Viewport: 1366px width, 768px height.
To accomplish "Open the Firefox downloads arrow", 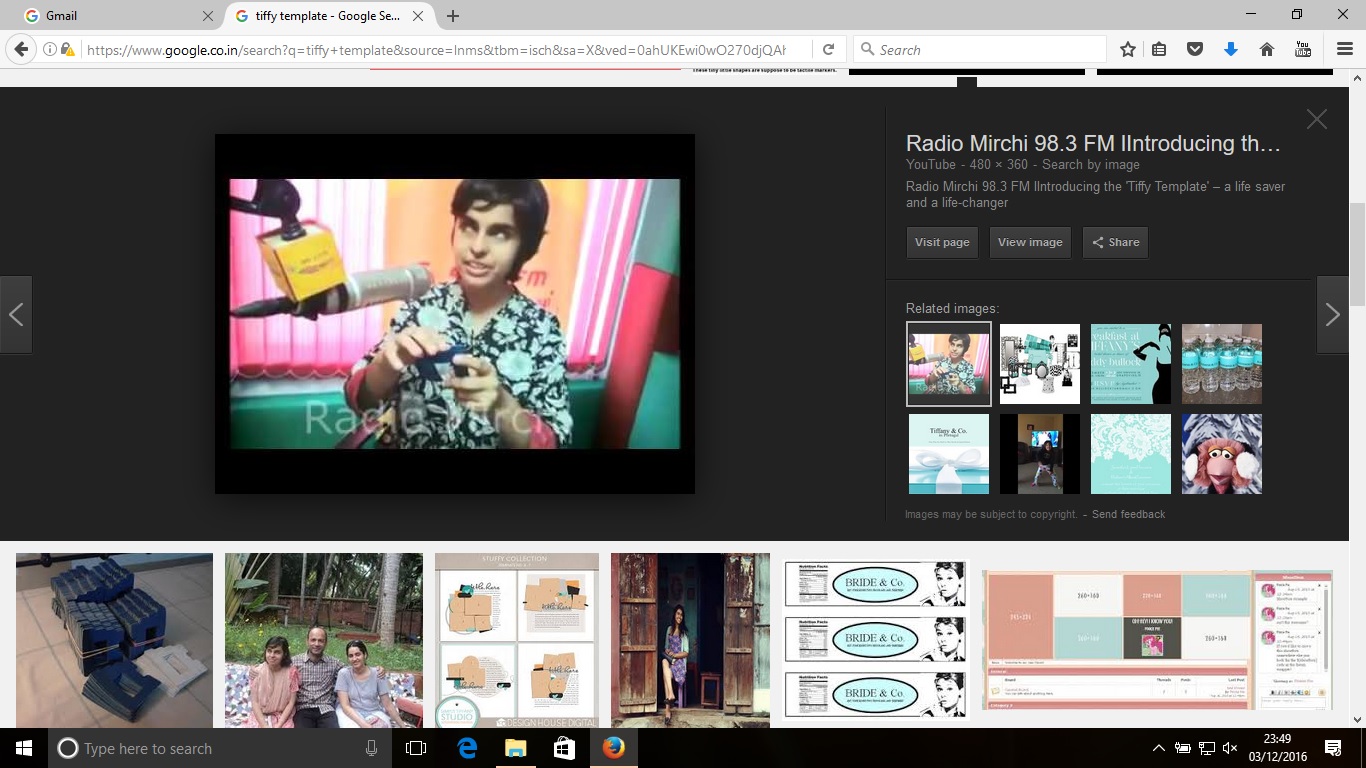I will coord(1231,50).
